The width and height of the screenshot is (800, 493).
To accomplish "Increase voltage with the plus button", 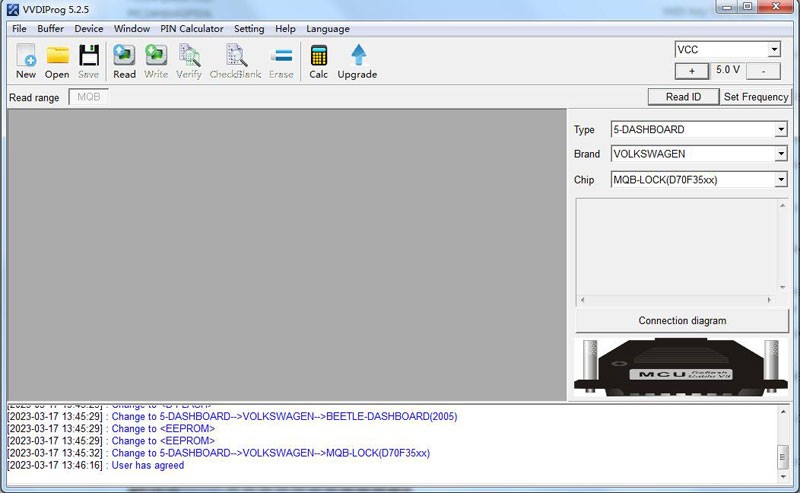I will tap(692, 71).
